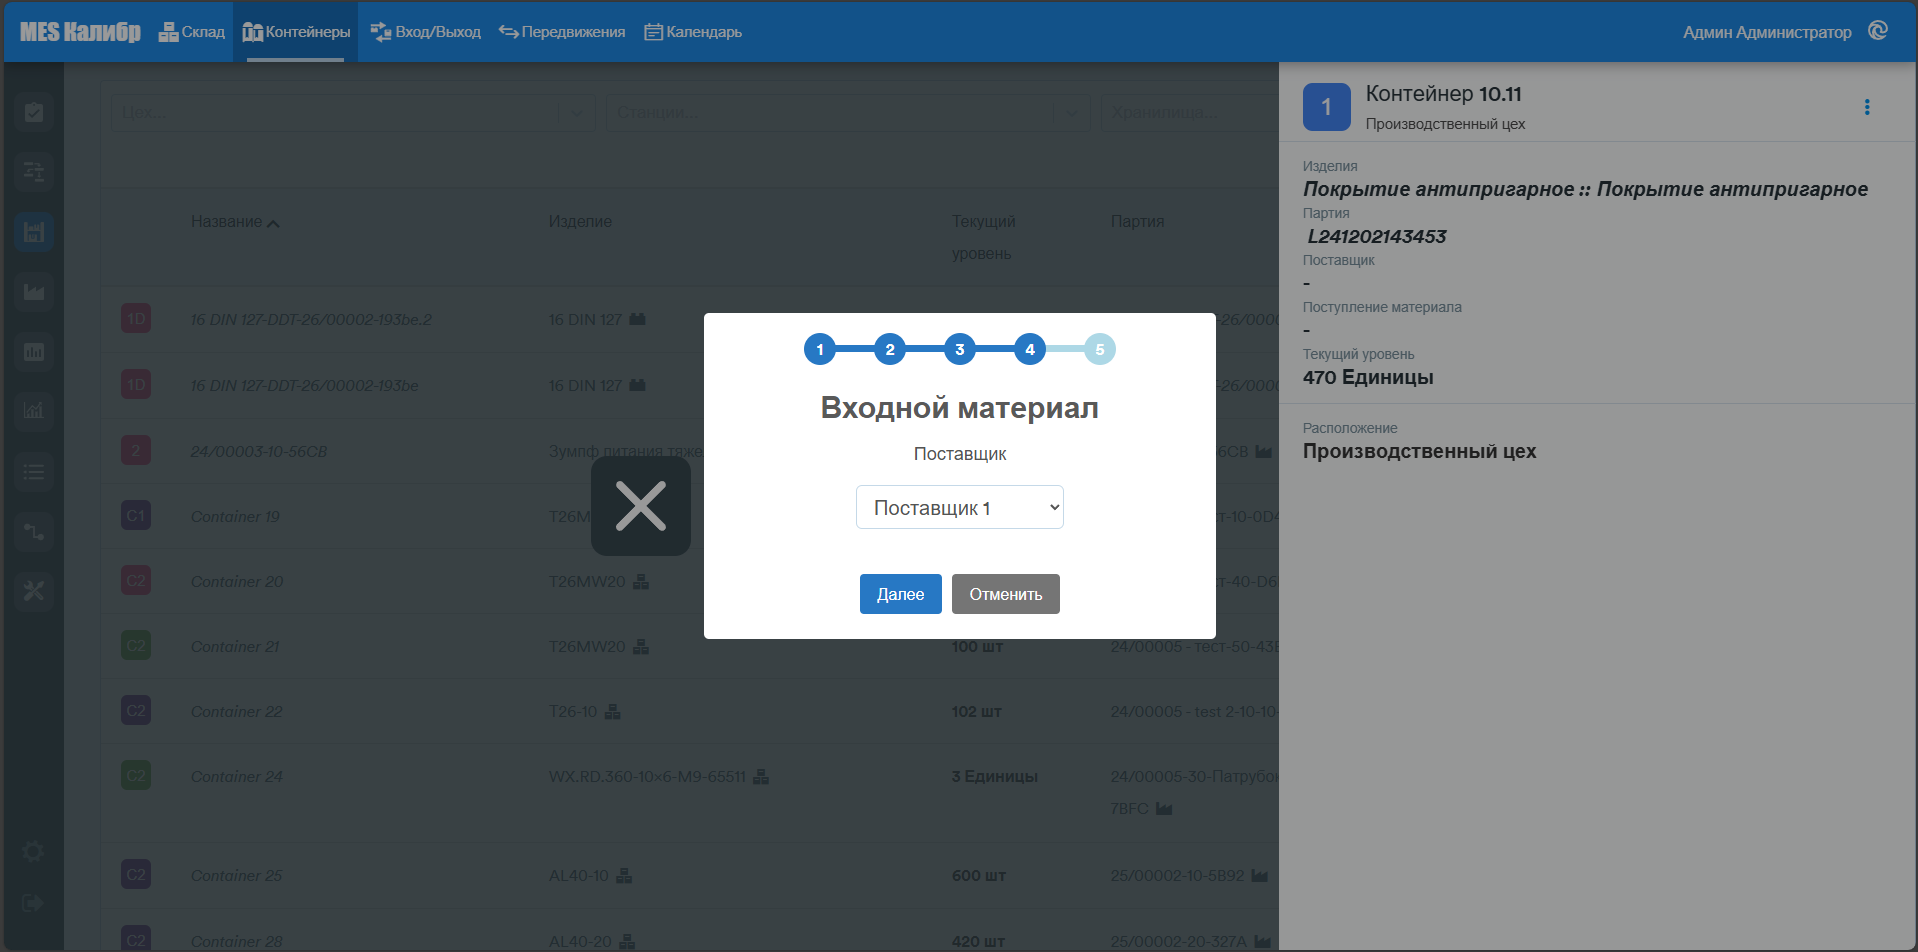The height and width of the screenshot is (952, 1918).
Task: Open the bulleted list sidebar icon
Action: pos(34,471)
